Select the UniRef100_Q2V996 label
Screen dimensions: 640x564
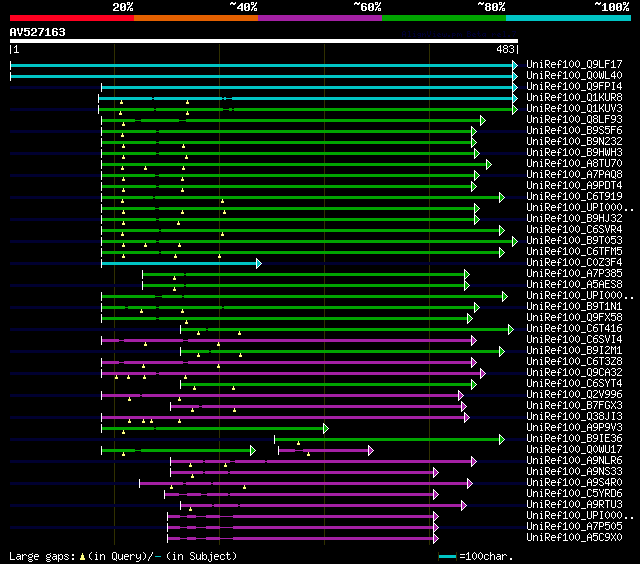click(574, 395)
